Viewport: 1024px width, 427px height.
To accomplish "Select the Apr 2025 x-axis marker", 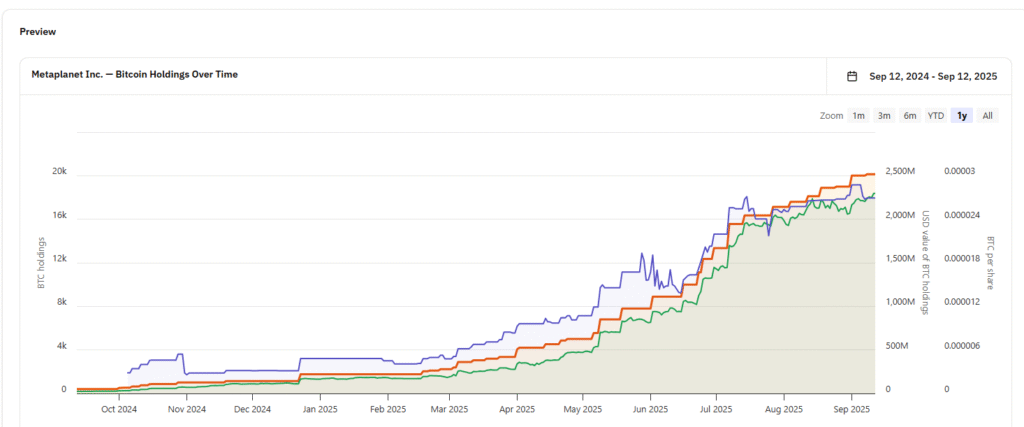I will [517, 409].
